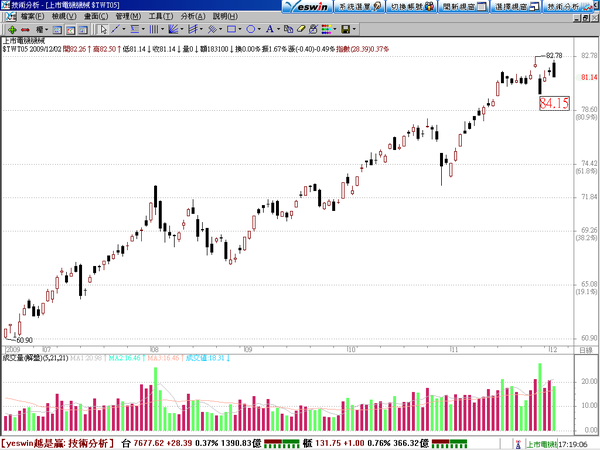Expand the text tool dropdown arrow
600x450 pixels.
point(278,29)
